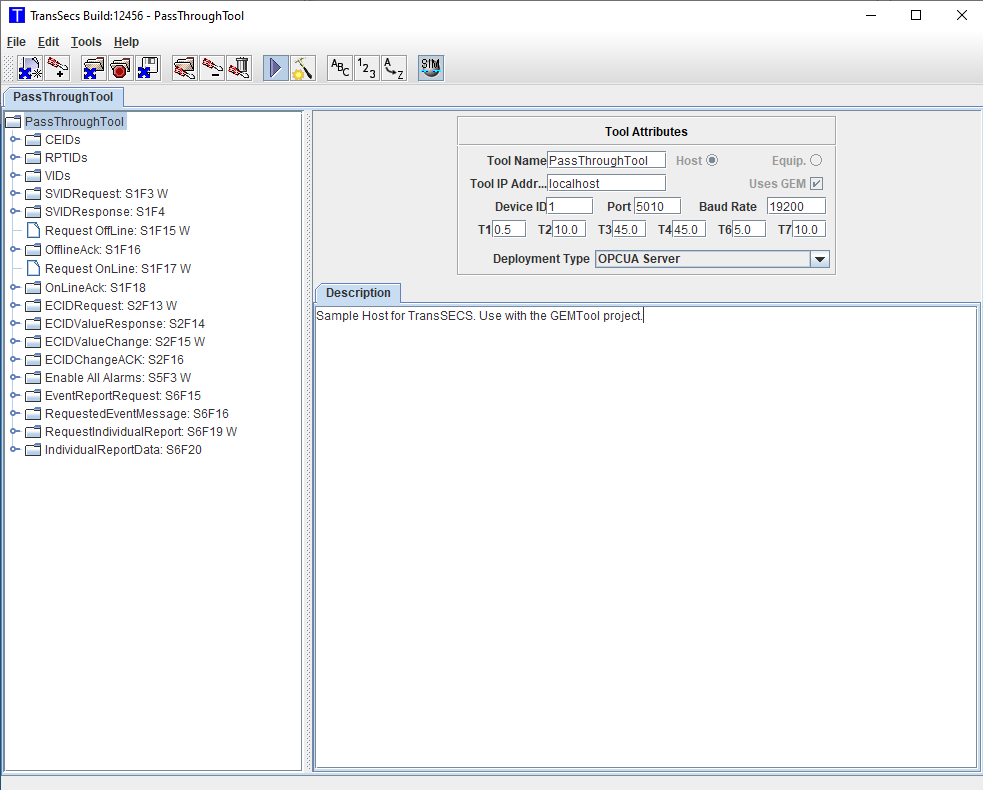Select Request OnLine: S1F17 W message
Screen dimensions: 983x790
118,268
